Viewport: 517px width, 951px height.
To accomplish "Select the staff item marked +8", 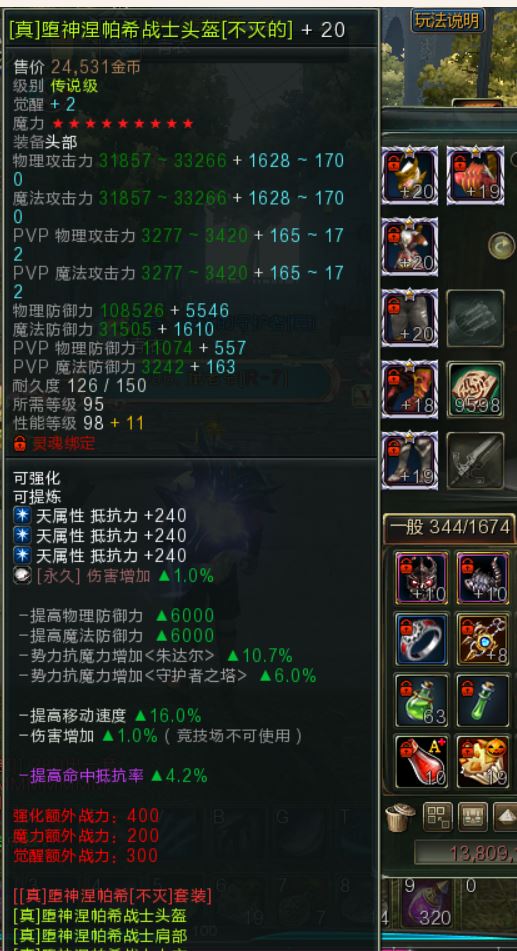I will click(x=482, y=639).
